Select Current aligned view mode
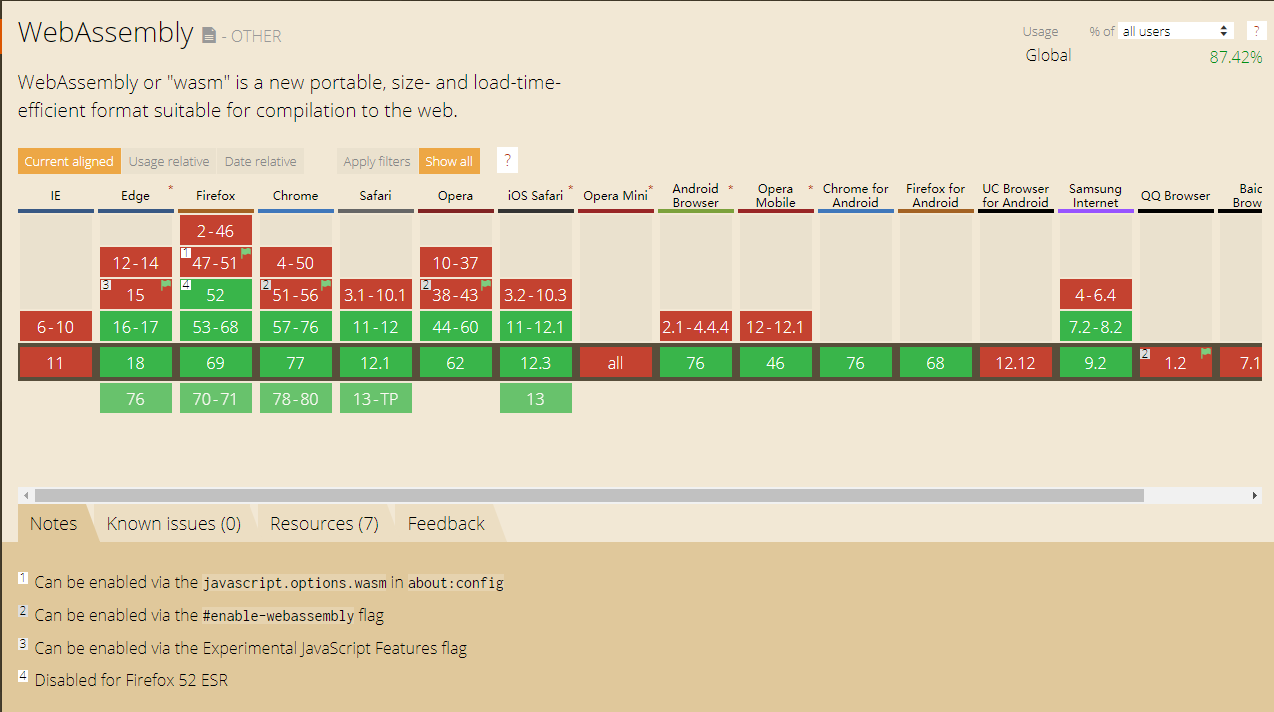This screenshot has width=1274, height=712. (69, 161)
